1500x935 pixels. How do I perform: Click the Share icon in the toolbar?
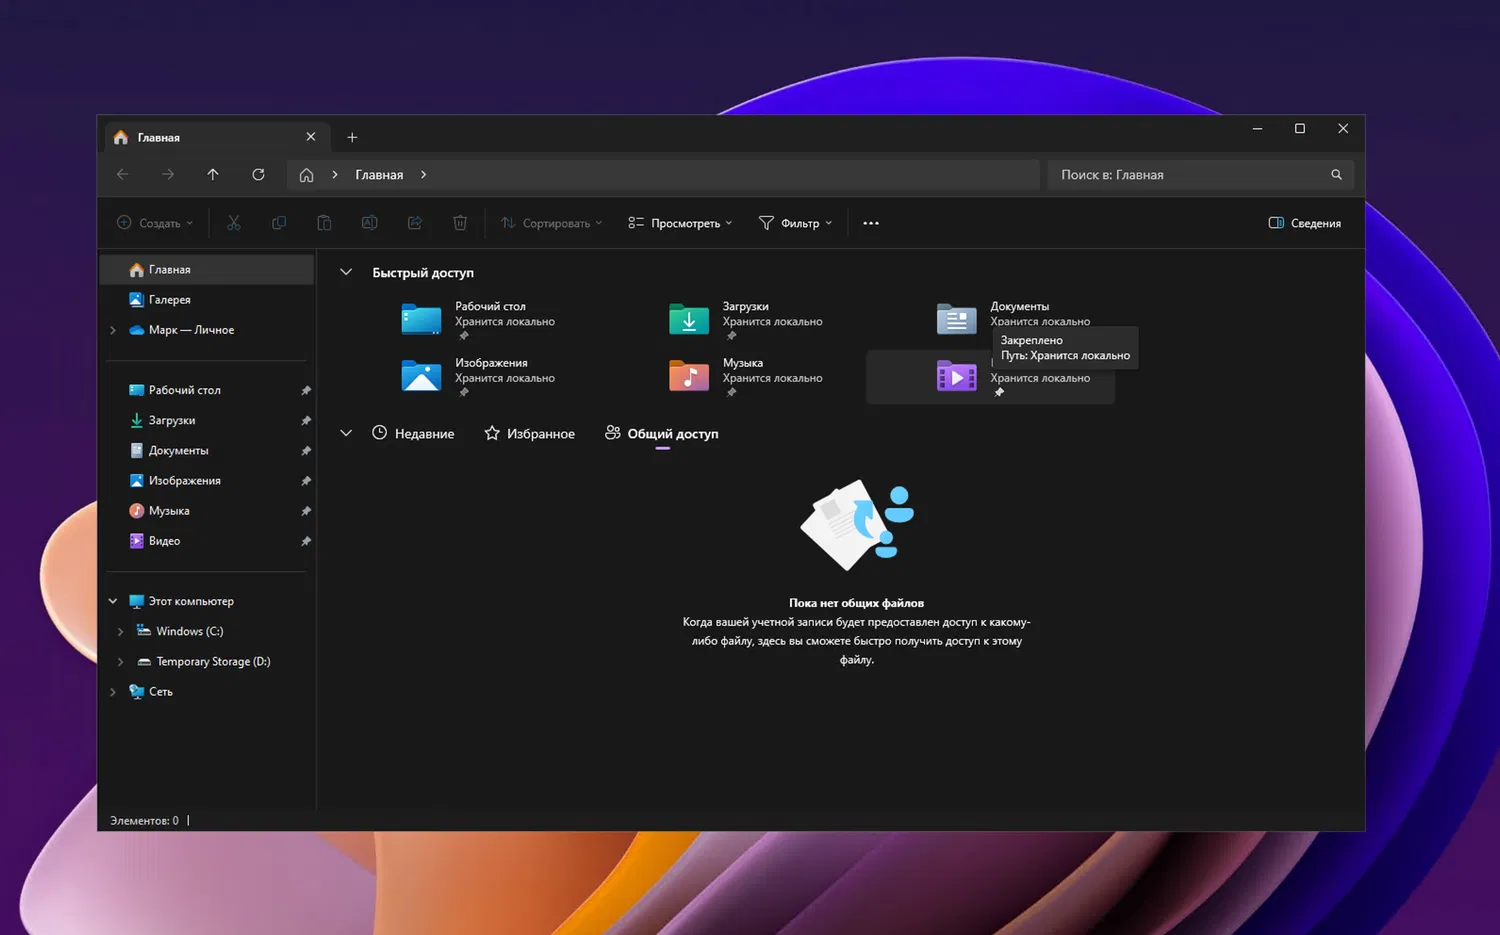(x=415, y=223)
